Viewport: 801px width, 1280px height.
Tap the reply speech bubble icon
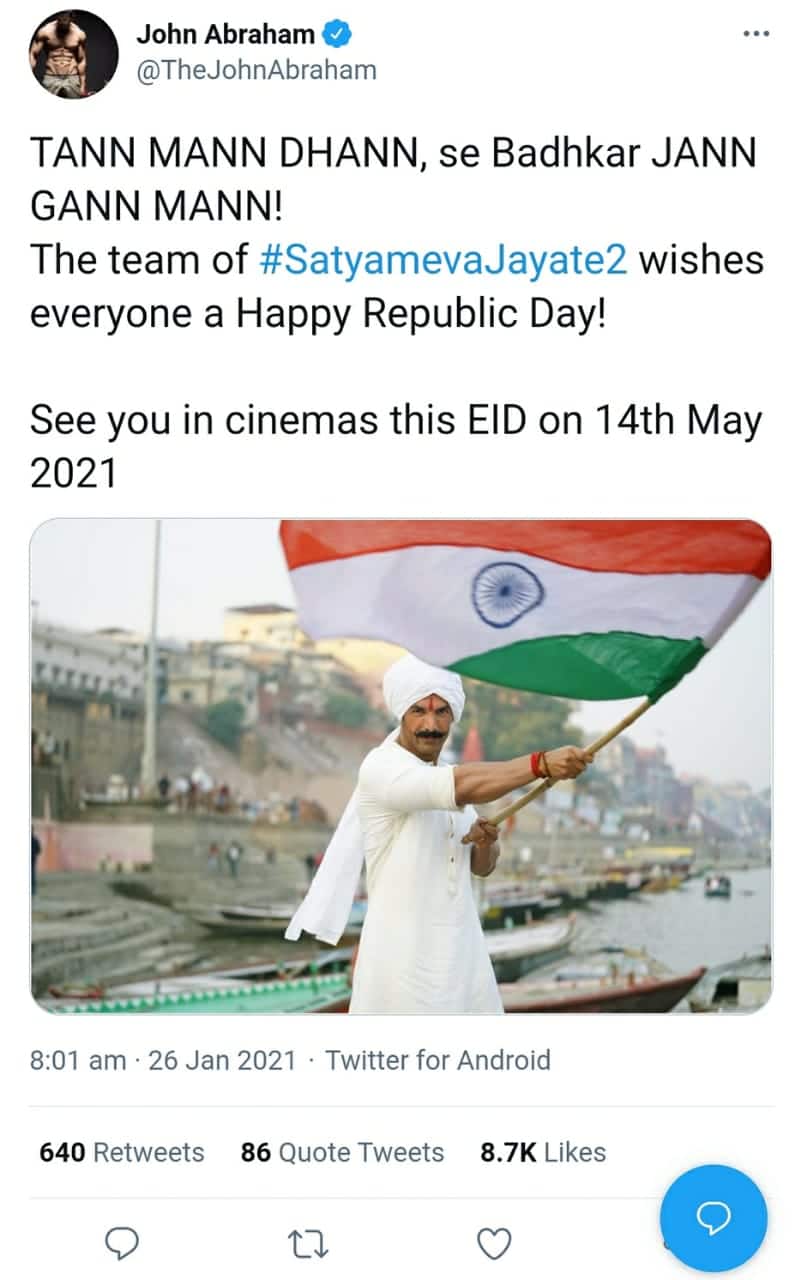pos(121,1244)
